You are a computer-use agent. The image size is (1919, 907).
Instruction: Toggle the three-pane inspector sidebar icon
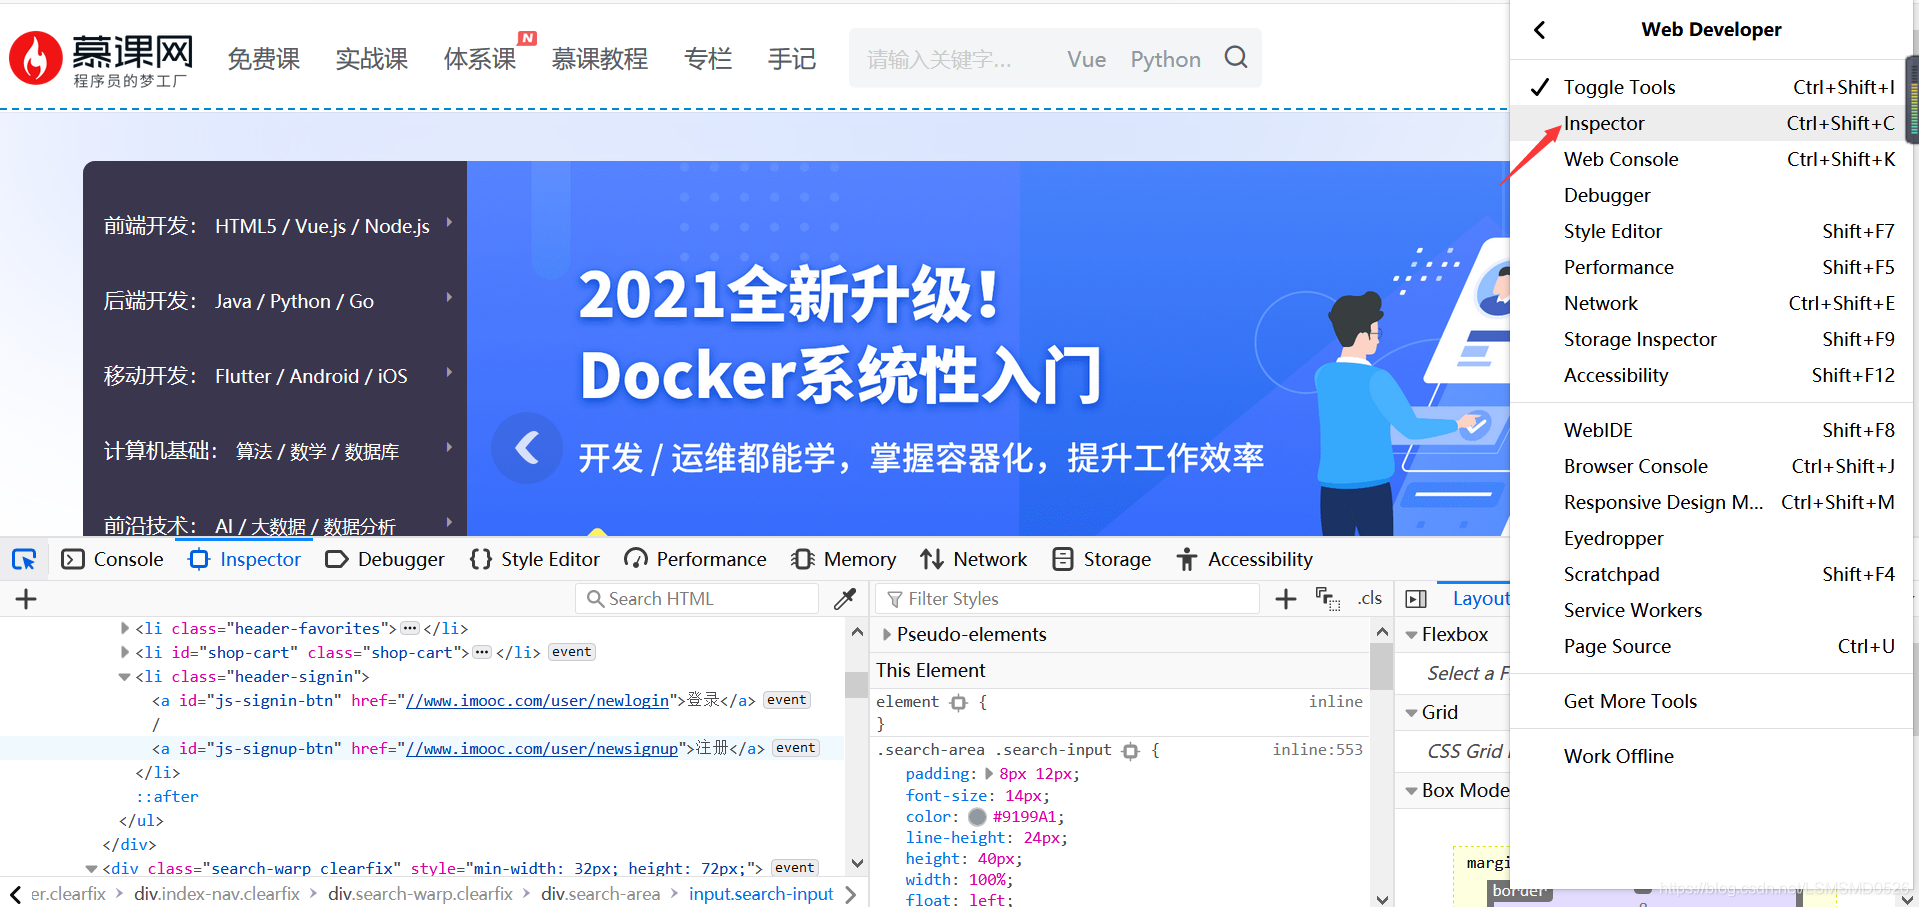1416,599
